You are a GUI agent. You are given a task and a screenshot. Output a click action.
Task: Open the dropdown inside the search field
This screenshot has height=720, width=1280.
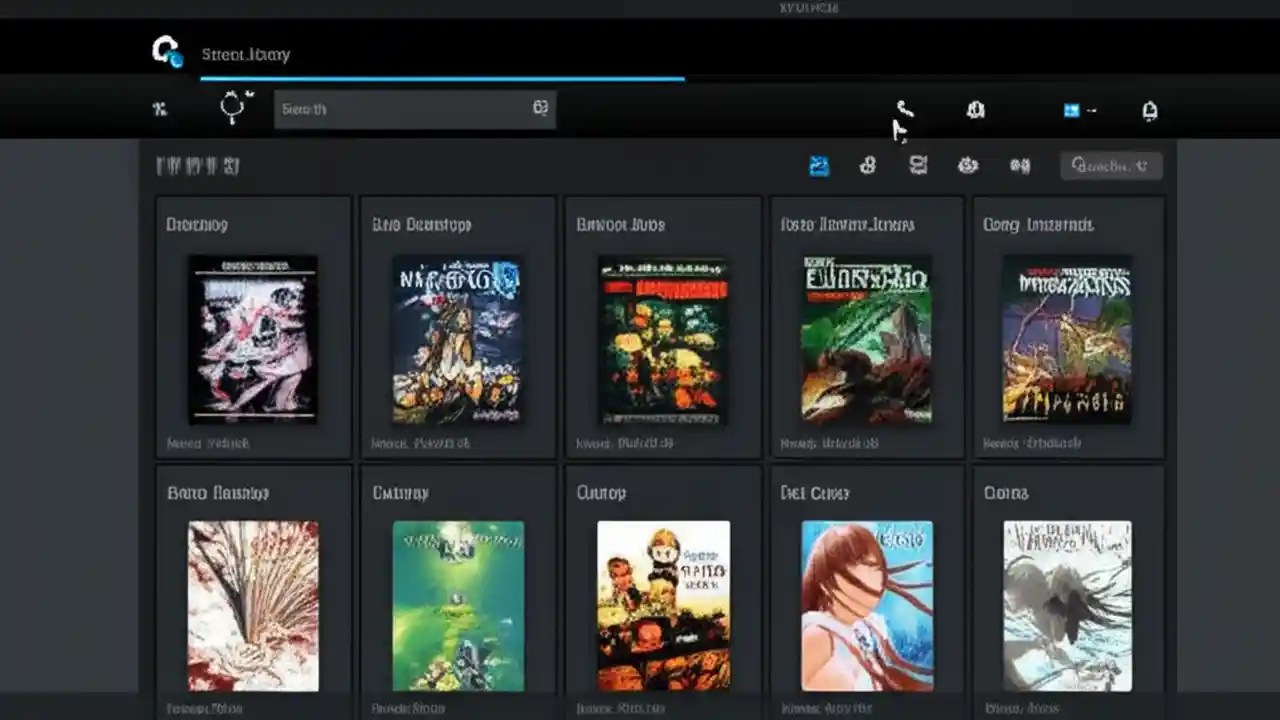click(540, 109)
